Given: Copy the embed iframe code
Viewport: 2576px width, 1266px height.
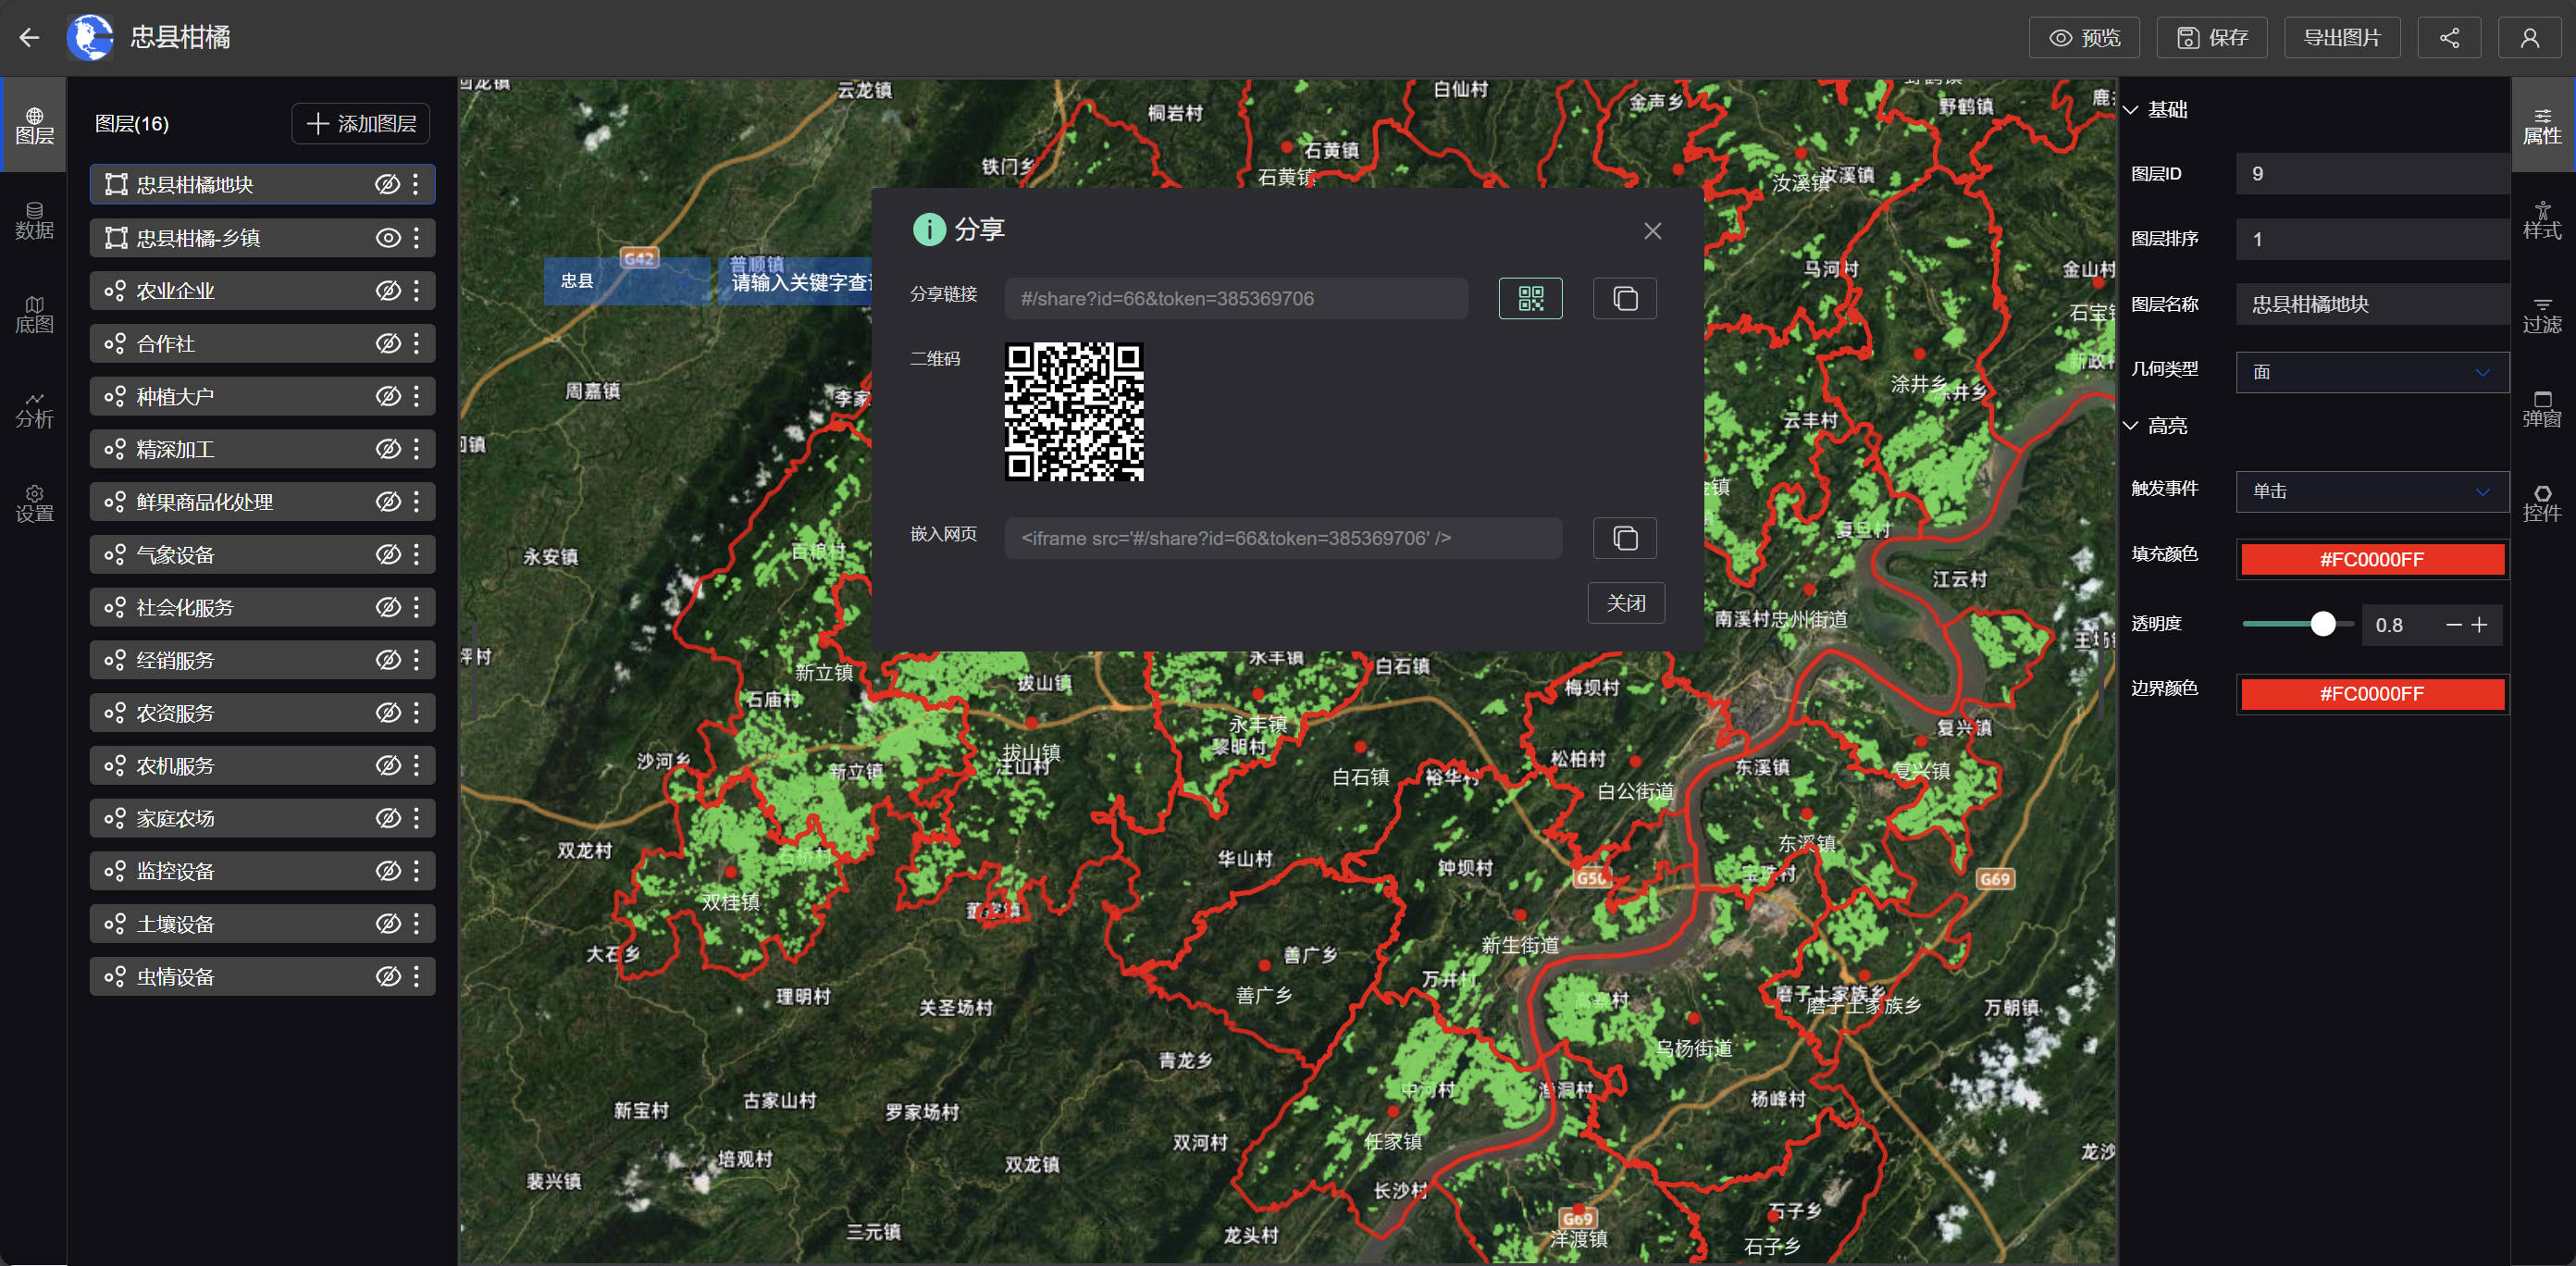Looking at the screenshot, I should 1624,538.
